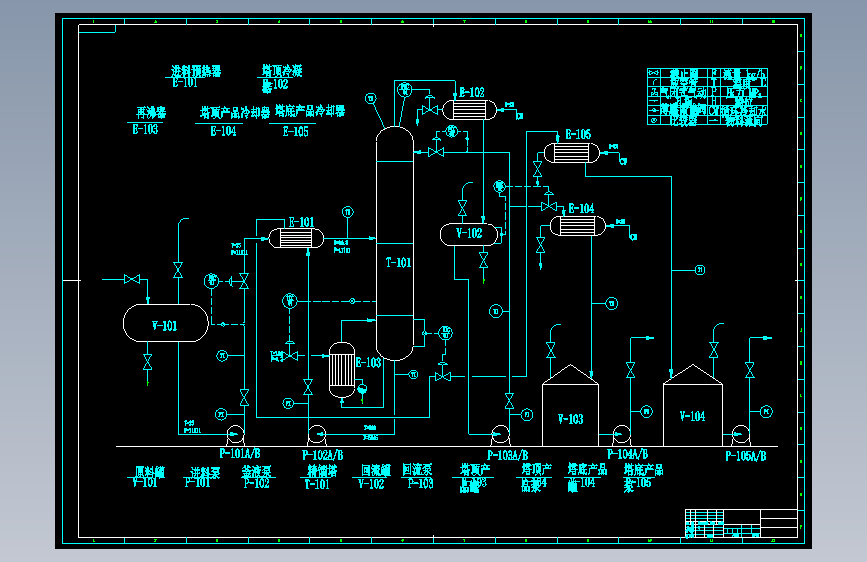Click the drain valve below V-101
The height and width of the screenshot is (562, 867).
pyautogui.click(x=148, y=362)
